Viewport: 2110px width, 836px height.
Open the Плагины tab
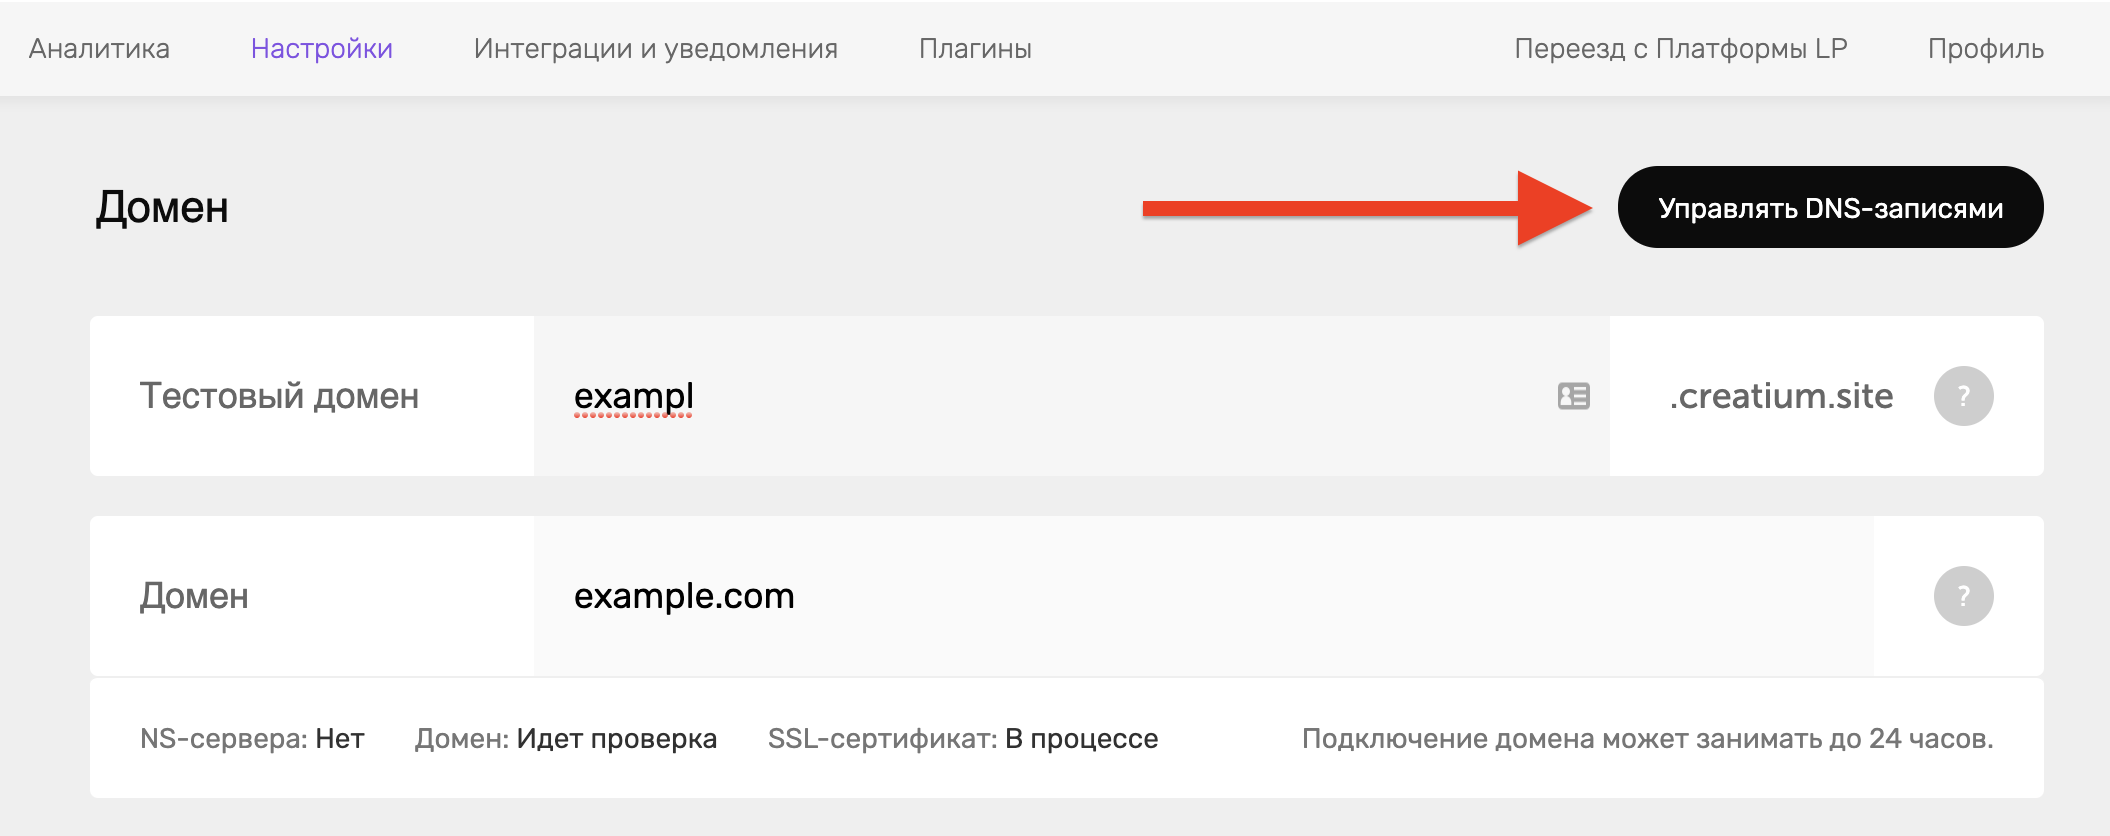975,48
